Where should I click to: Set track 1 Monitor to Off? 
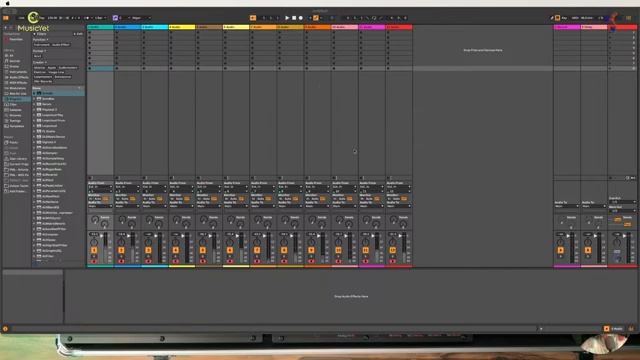(106, 199)
